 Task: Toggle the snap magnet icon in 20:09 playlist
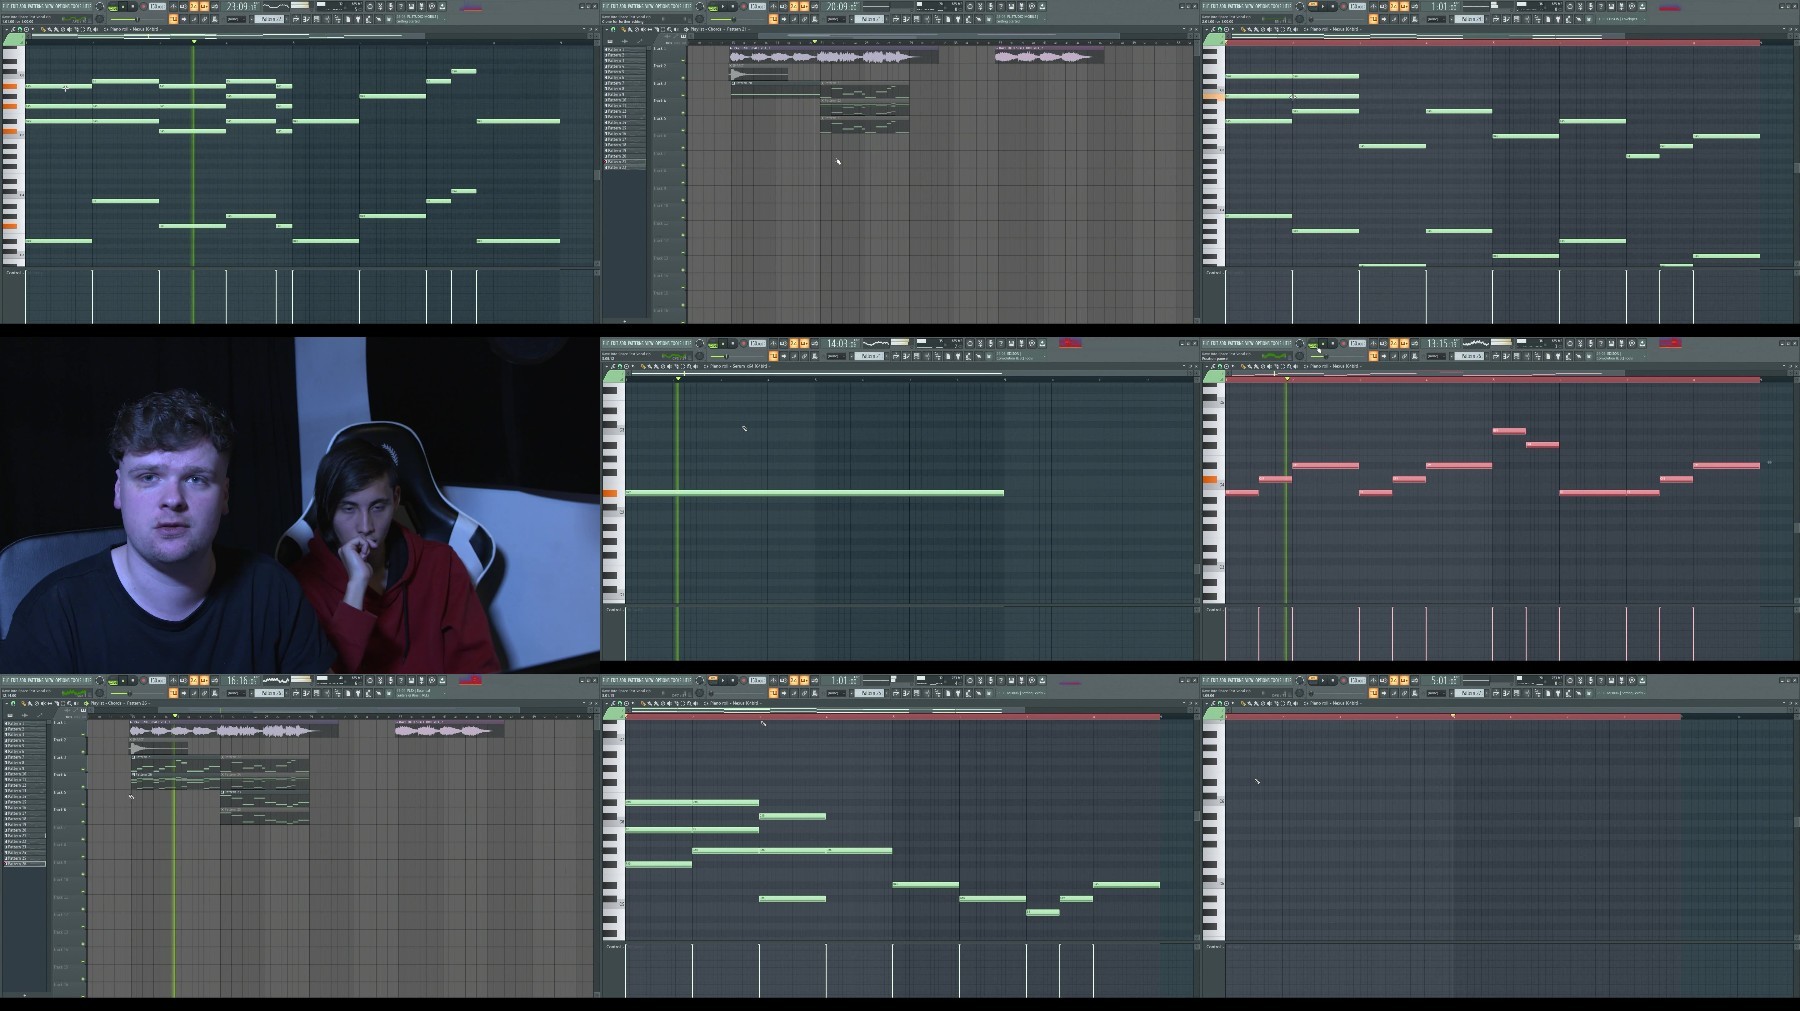[613, 29]
